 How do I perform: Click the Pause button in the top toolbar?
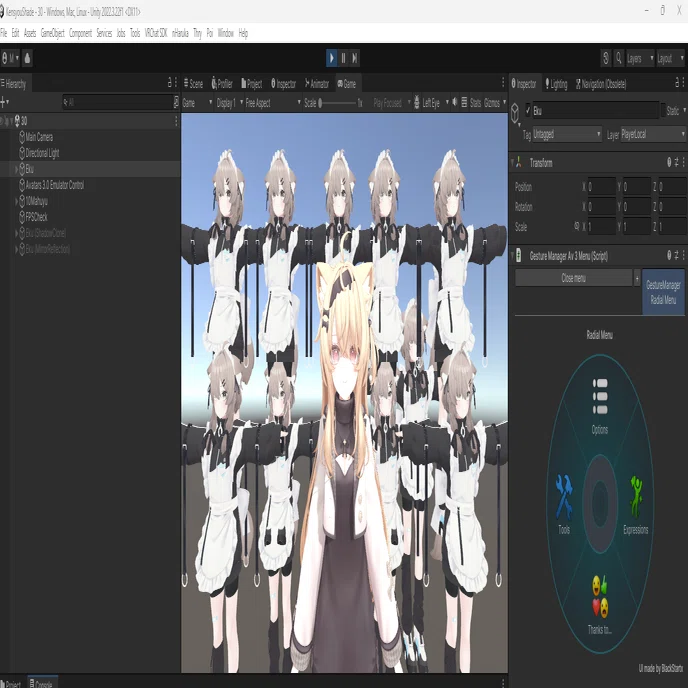click(x=344, y=58)
